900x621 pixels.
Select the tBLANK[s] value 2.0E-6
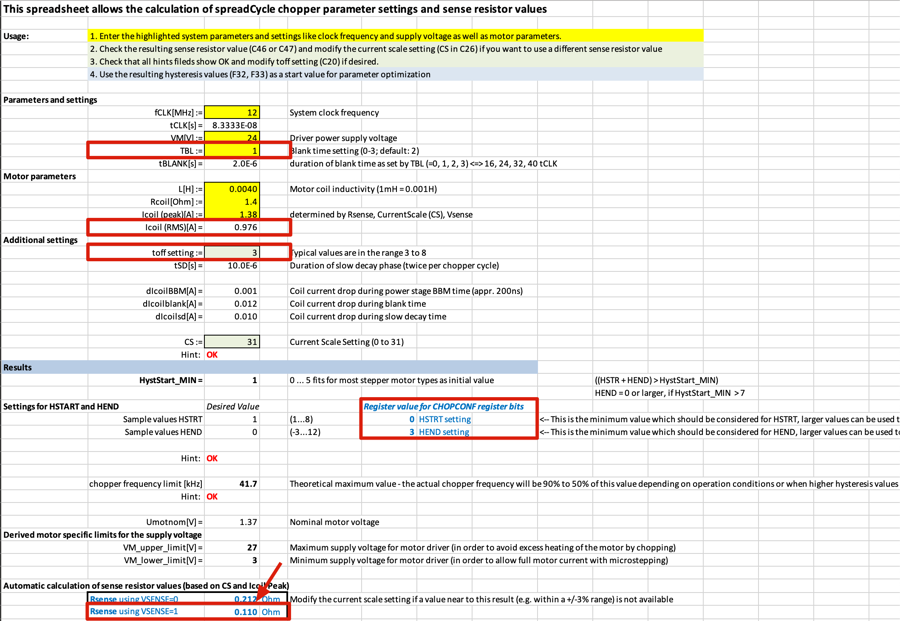tap(232, 164)
